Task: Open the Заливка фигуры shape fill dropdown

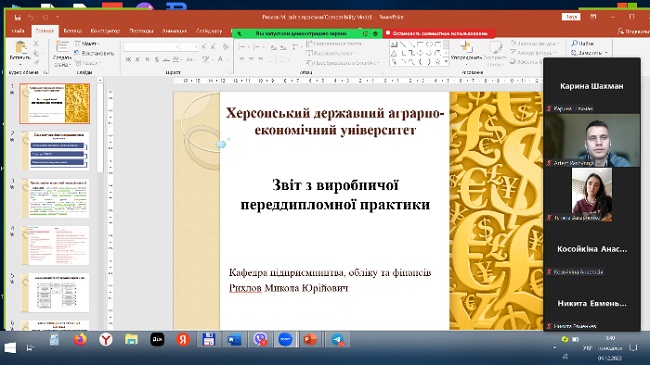Action: click(x=535, y=43)
